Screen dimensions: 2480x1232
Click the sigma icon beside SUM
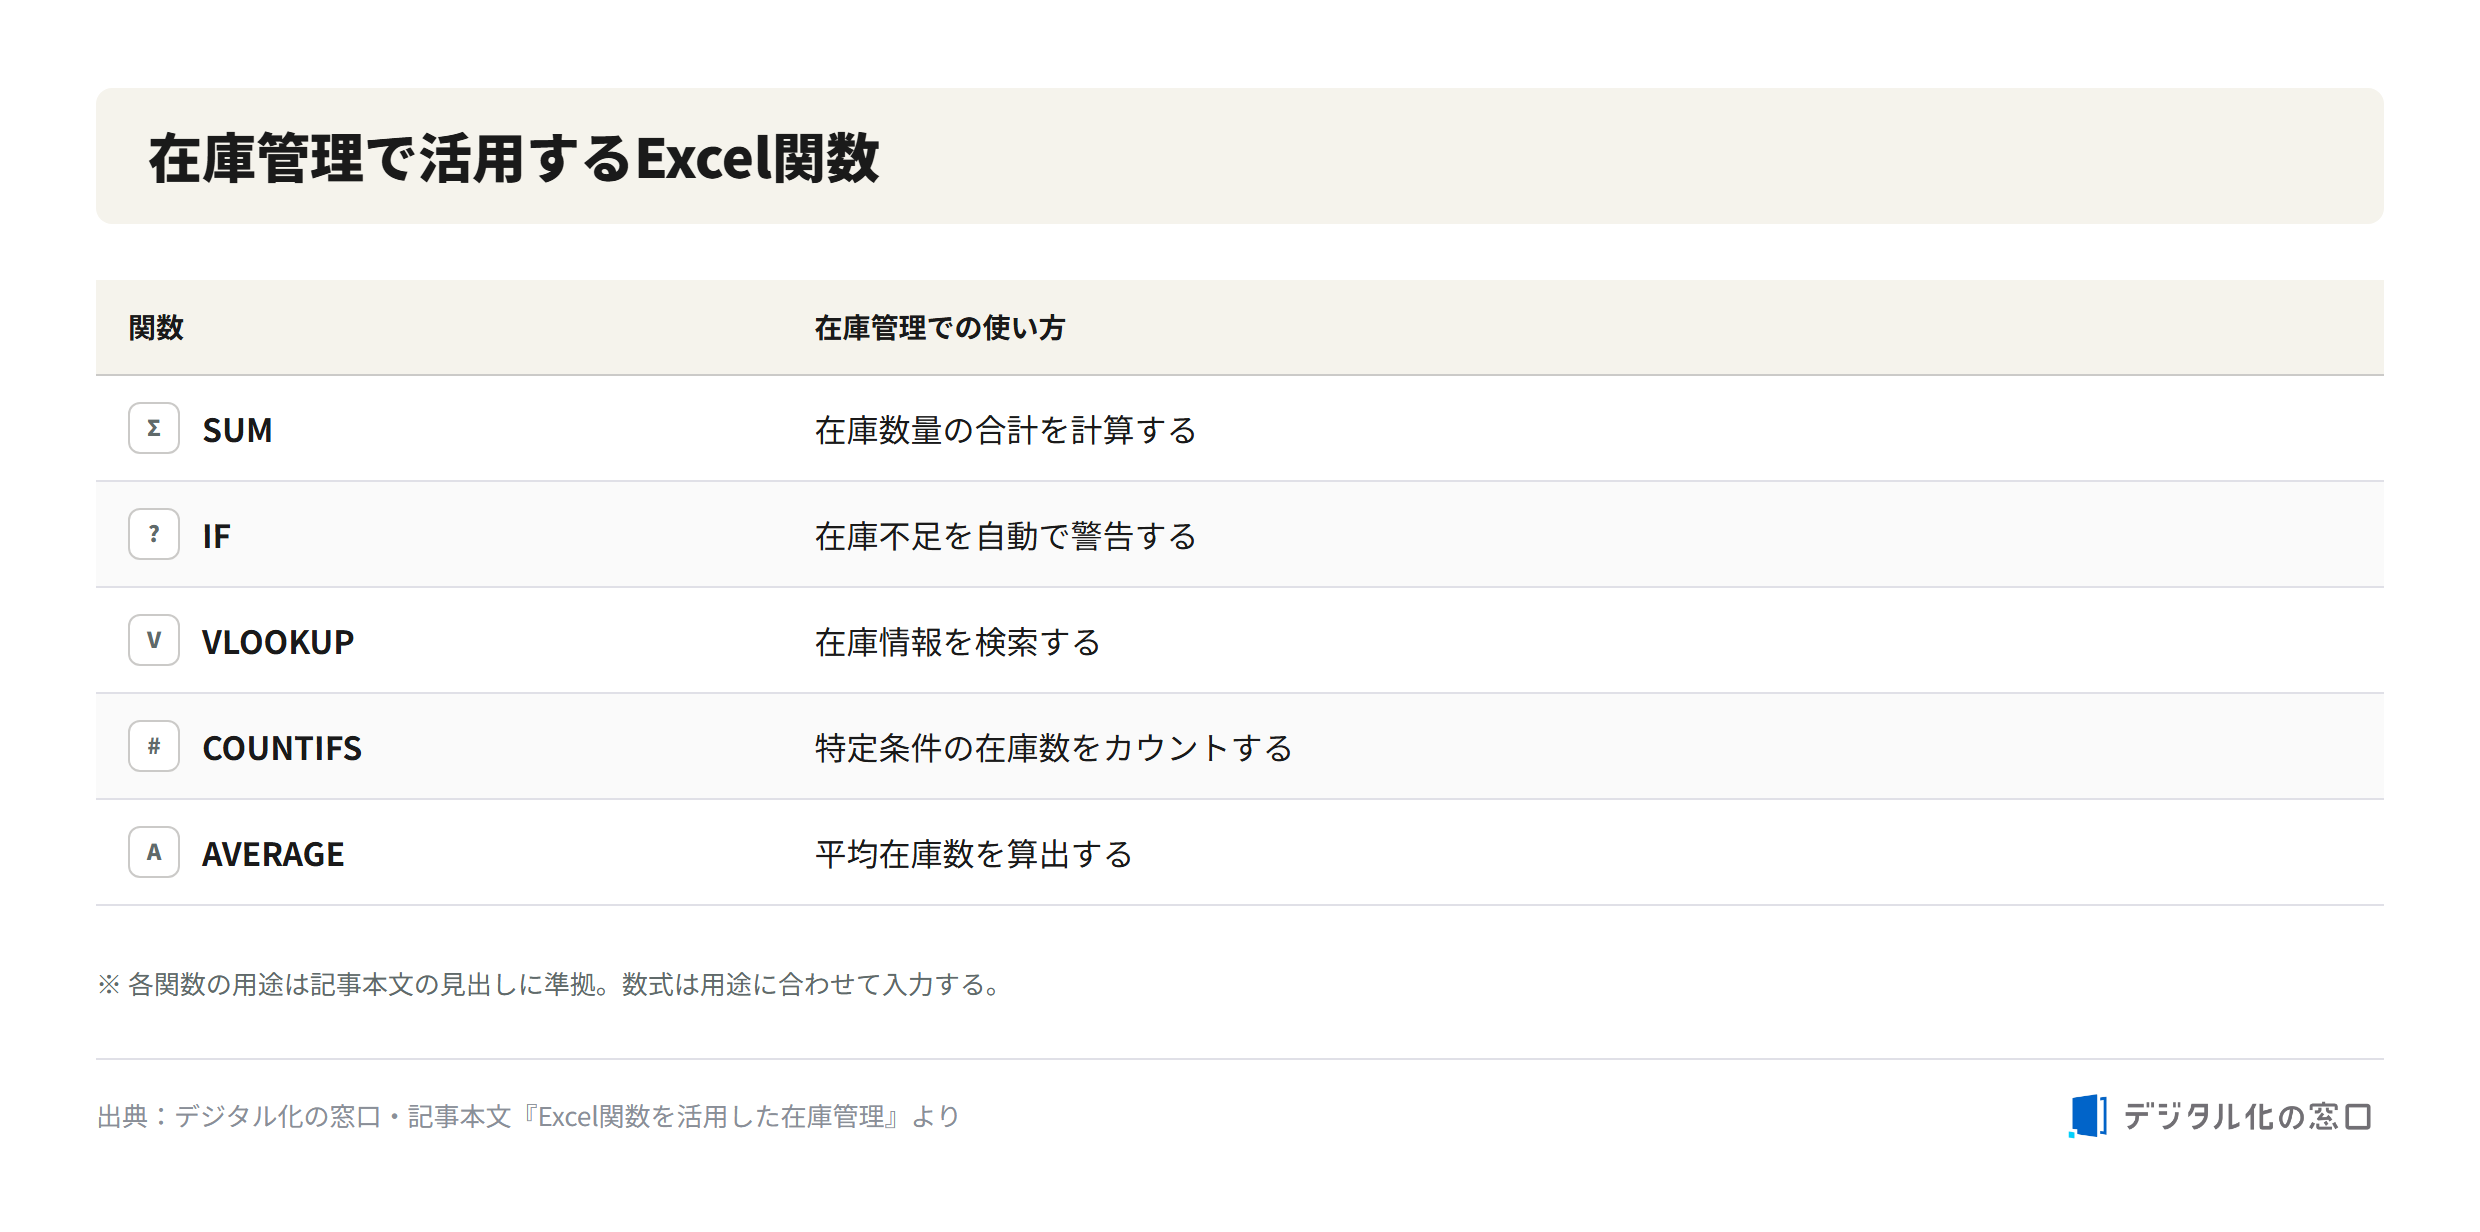coord(154,428)
